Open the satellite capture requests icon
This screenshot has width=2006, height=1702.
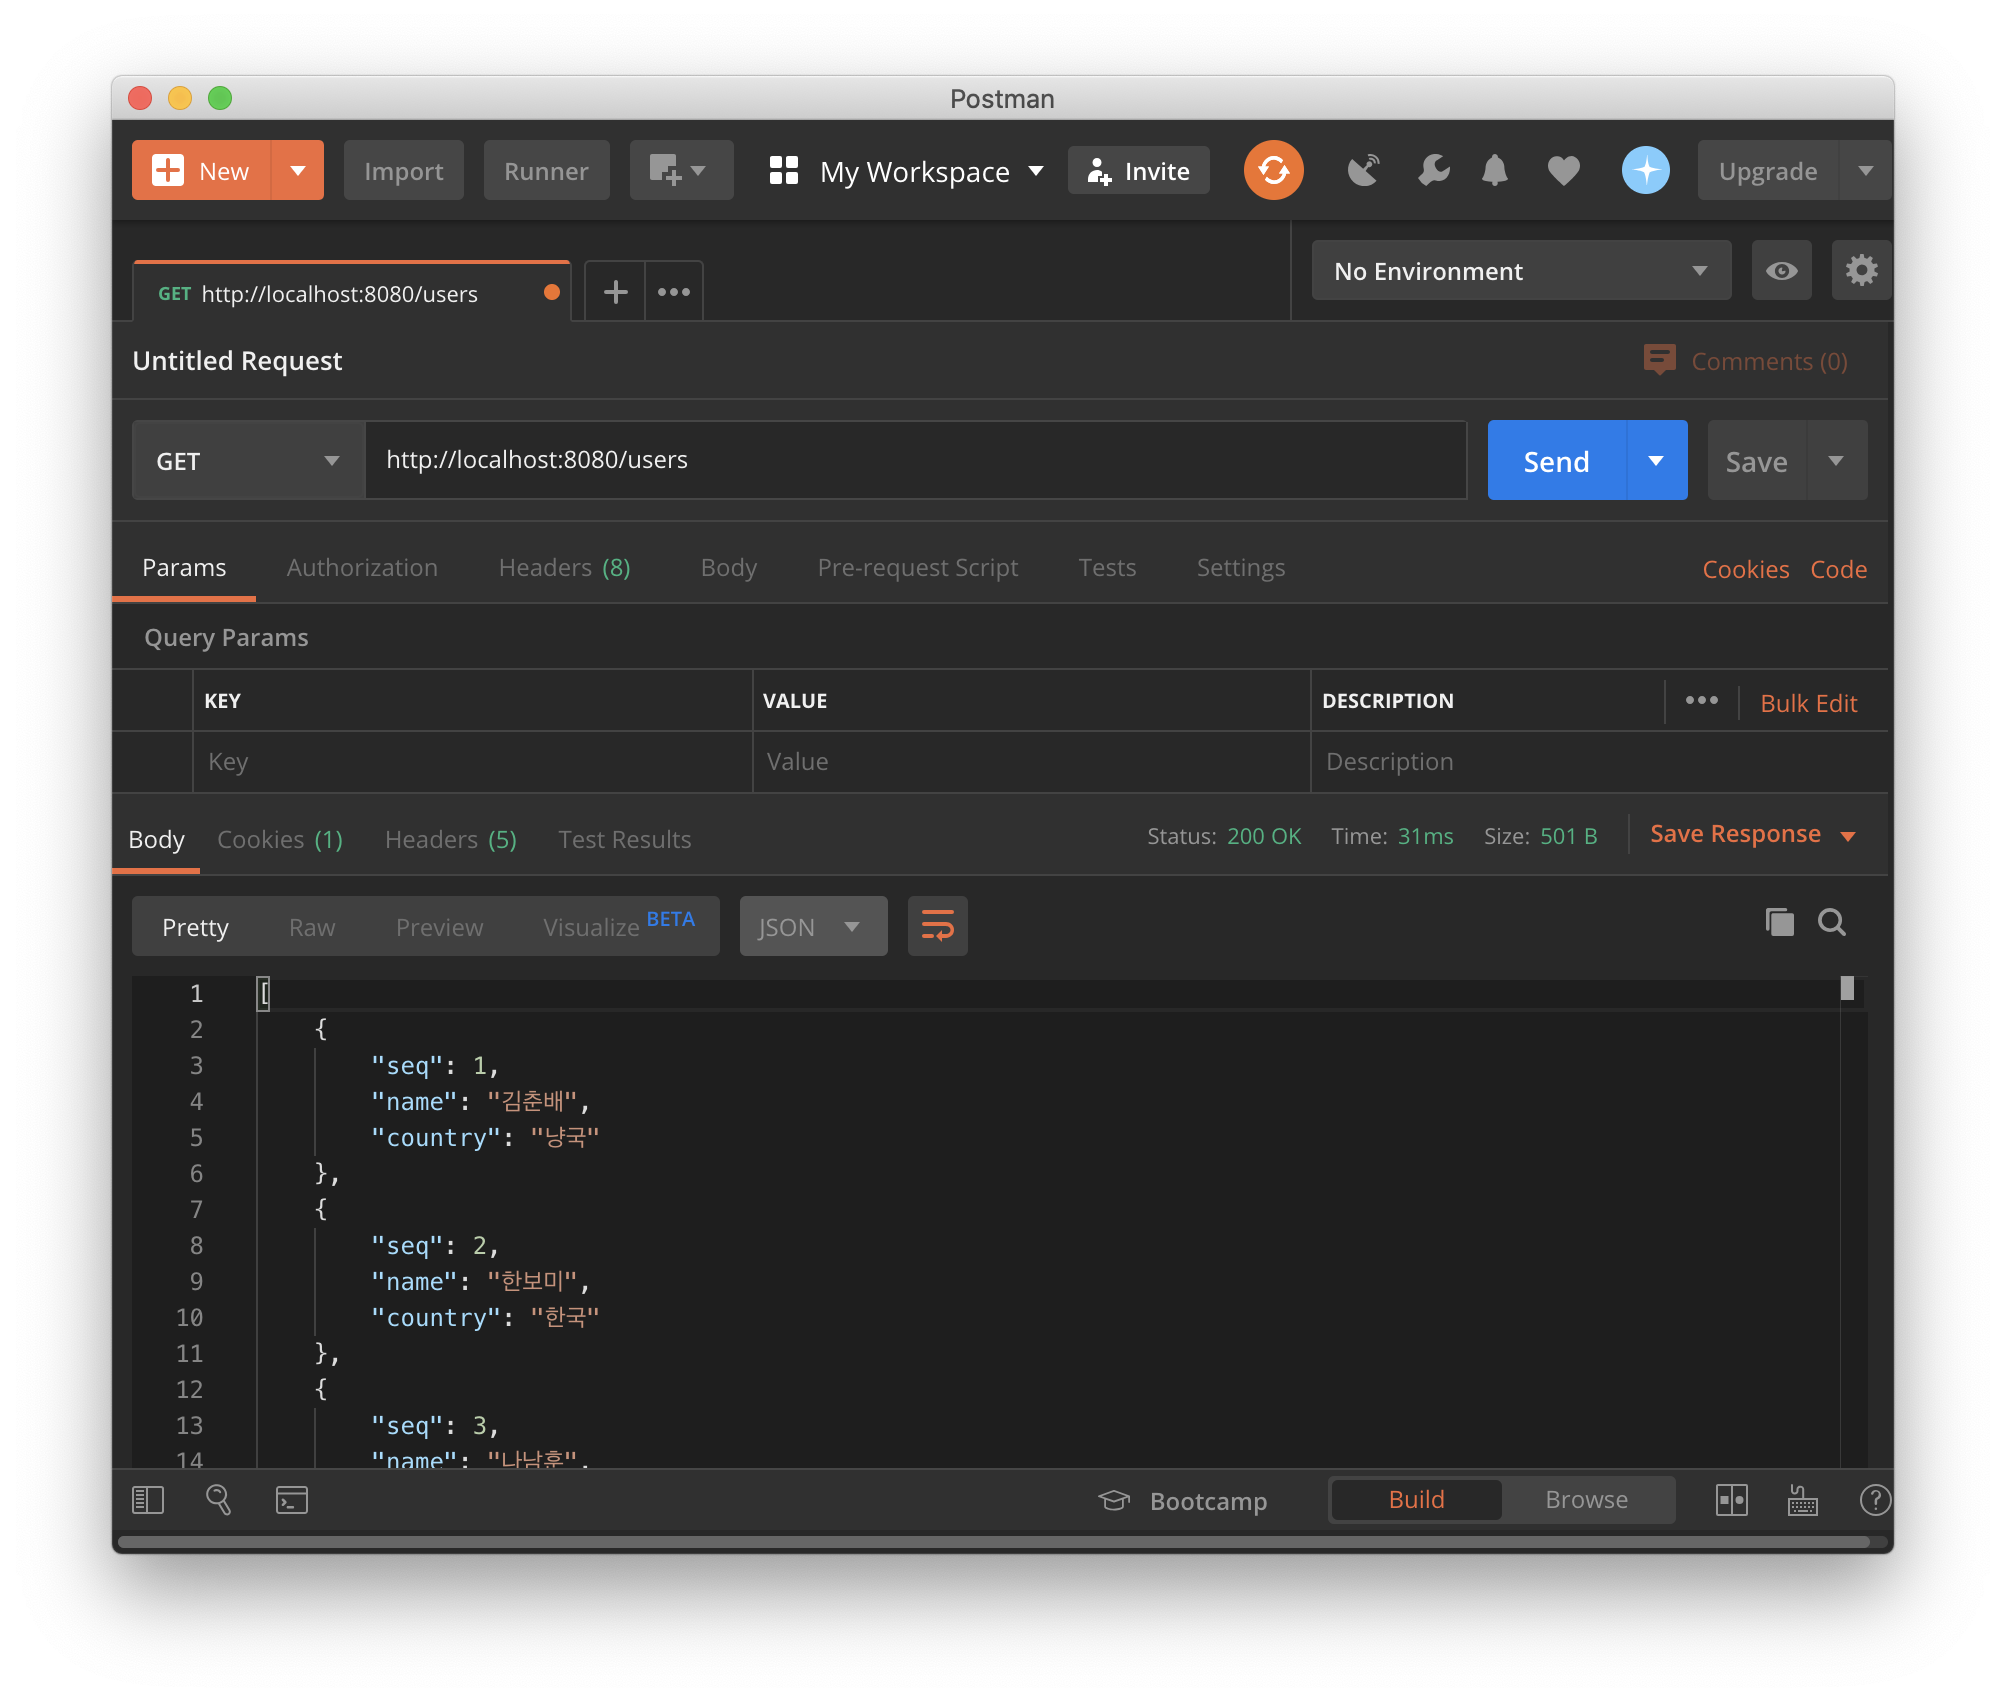click(x=1363, y=171)
